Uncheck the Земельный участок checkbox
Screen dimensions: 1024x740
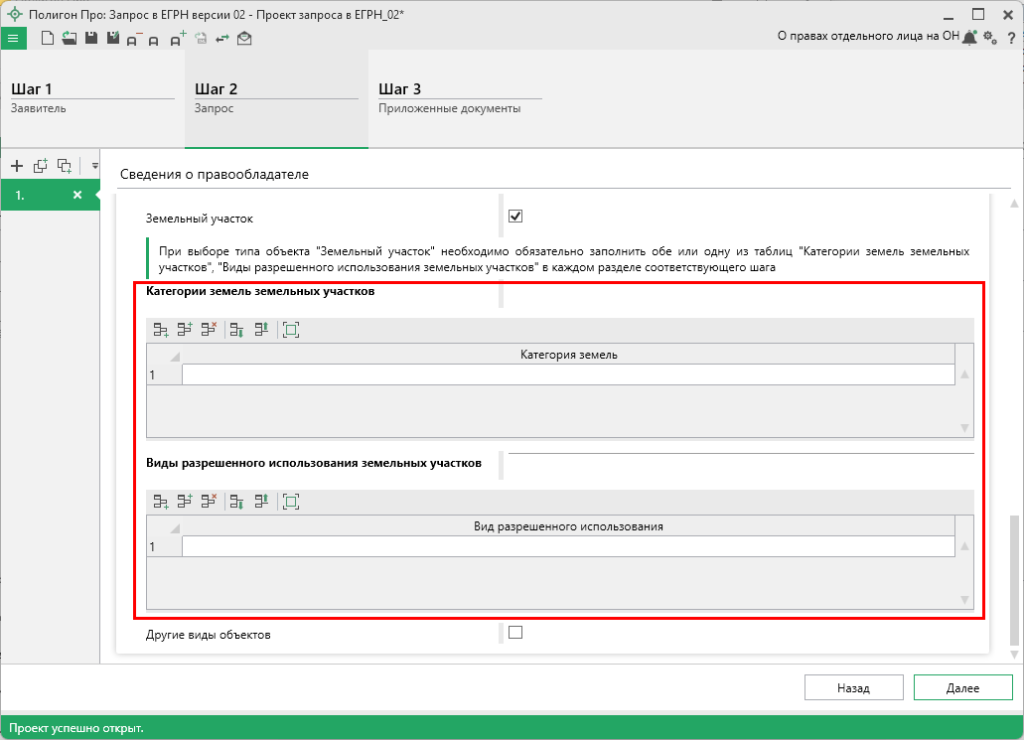tap(516, 216)
